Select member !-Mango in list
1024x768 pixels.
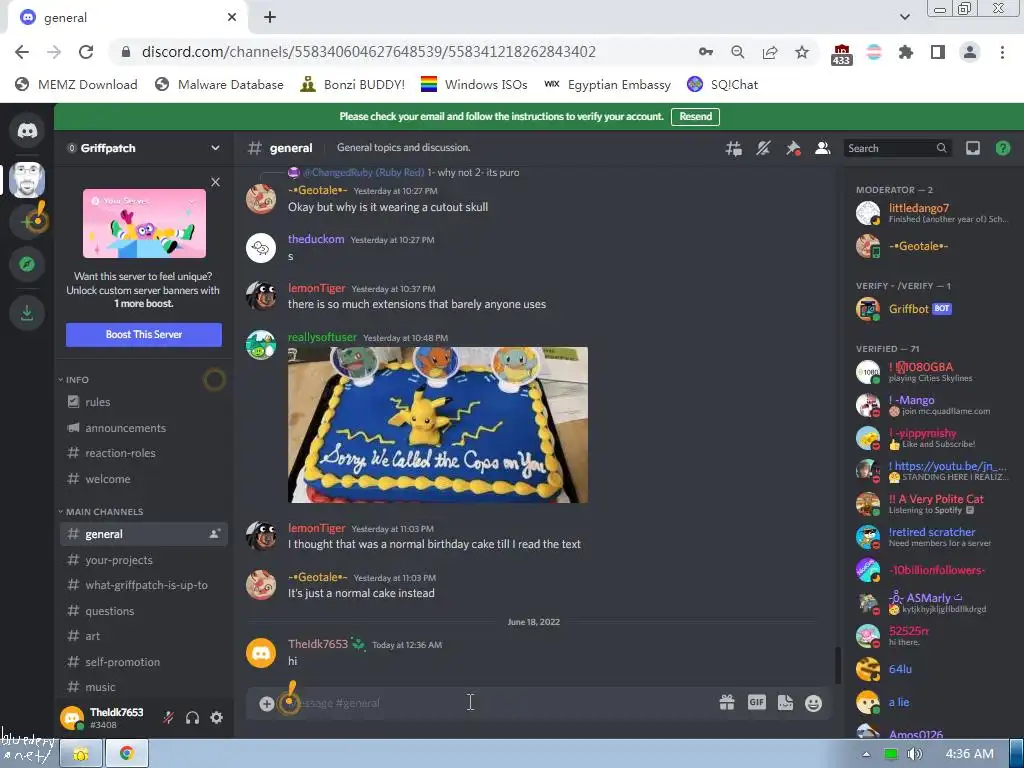[x=933, y=405]
